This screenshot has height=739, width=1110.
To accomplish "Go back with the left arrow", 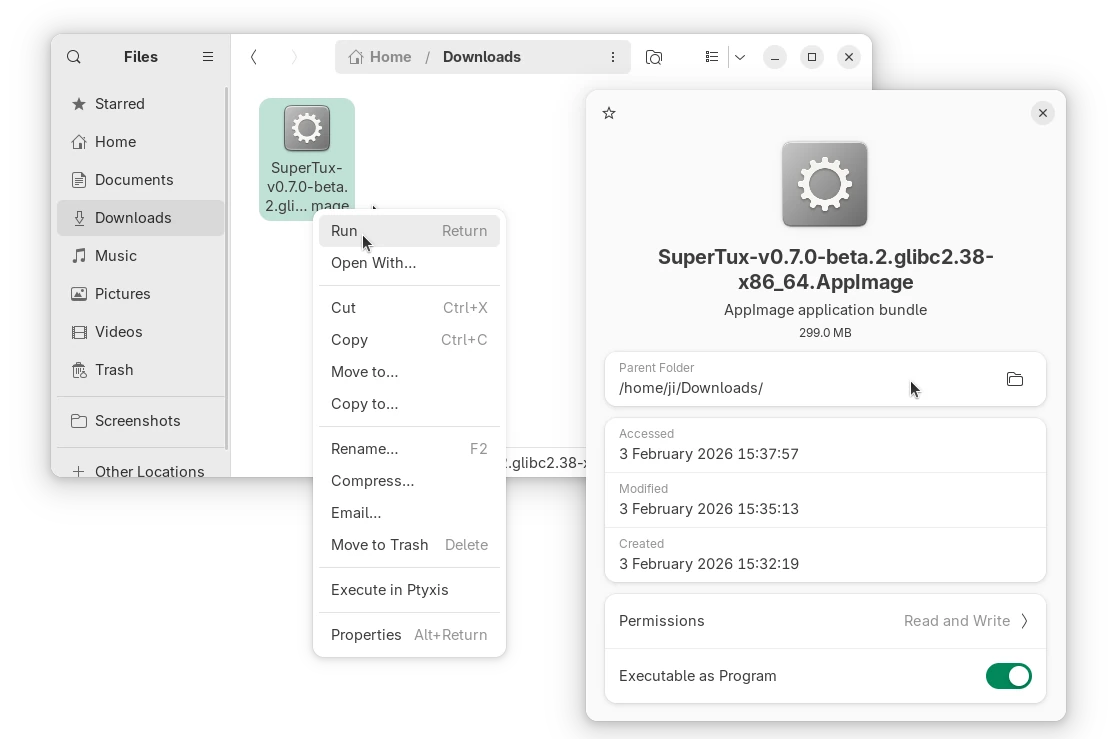I will 254,57.
